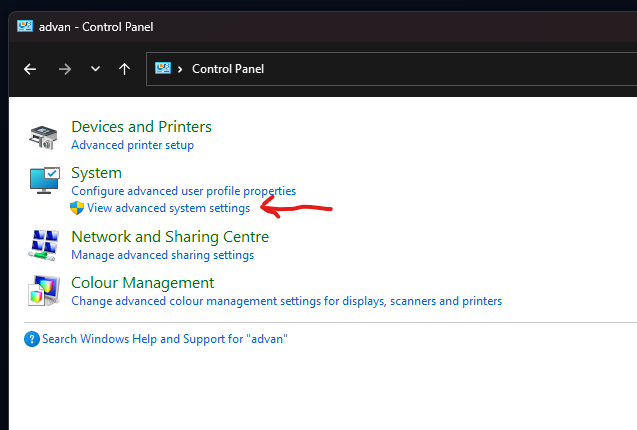Expand the address bar chevron before Control Panel
This screenshot has height=430, width=637.
coord(180,69)
